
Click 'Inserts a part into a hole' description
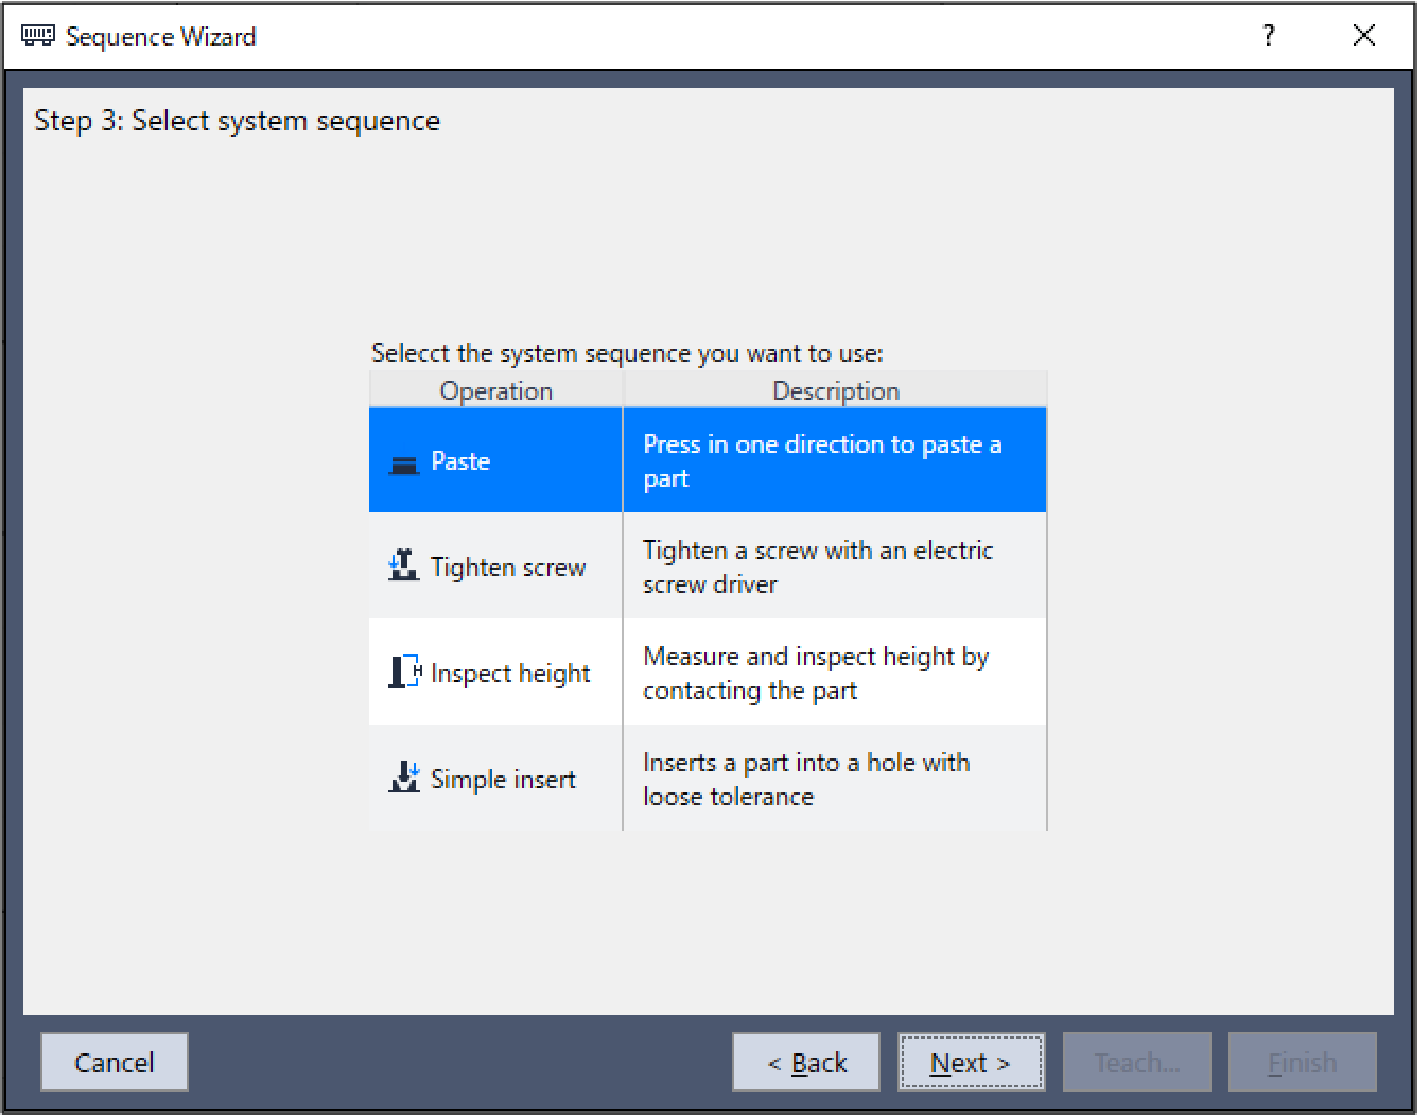(806, 779)
